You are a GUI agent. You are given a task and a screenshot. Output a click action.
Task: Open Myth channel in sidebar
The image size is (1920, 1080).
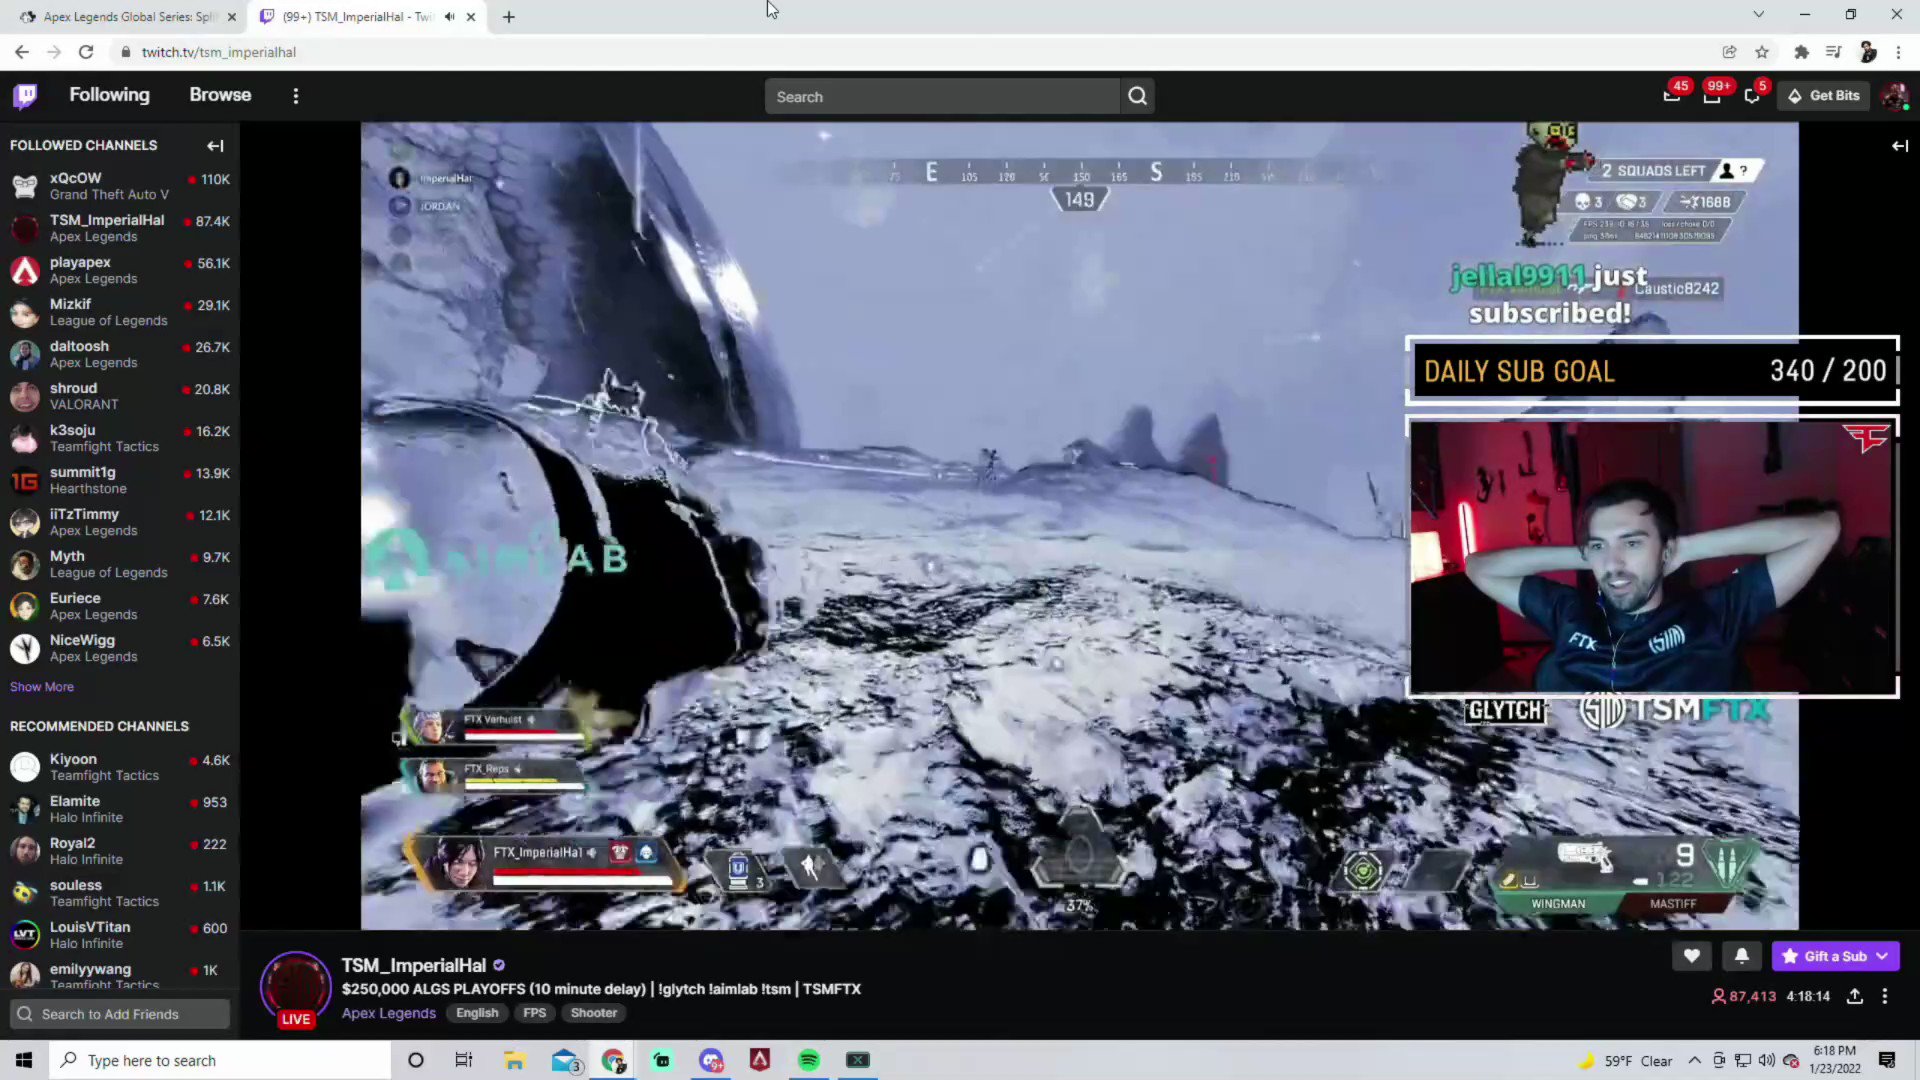click(x=120, y=564)
